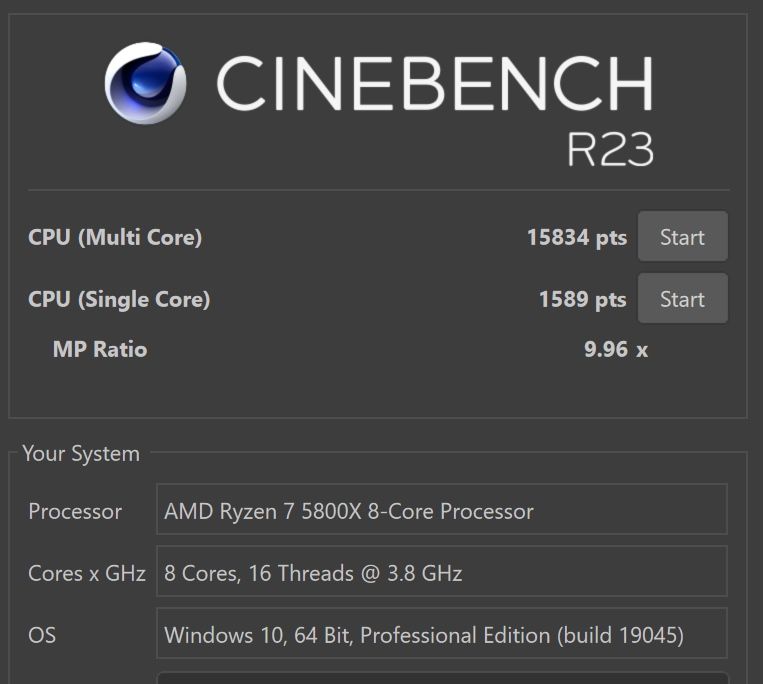Click the Processor row label

point(75,511)
